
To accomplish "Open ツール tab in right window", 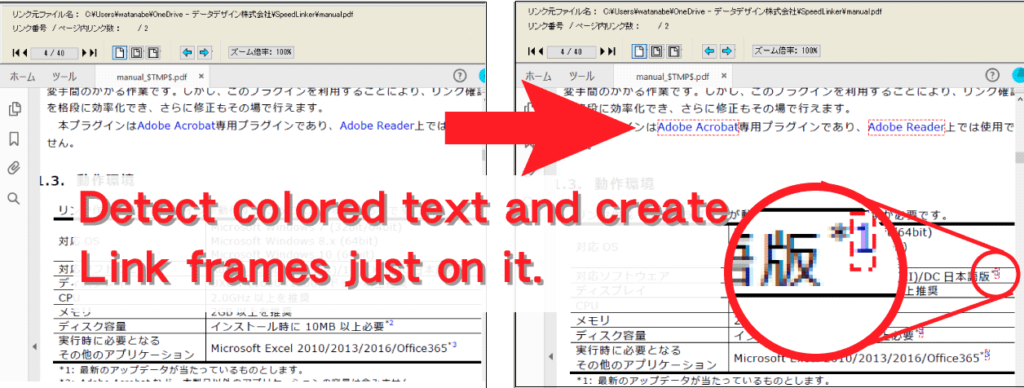I will pyautogui.click(x=581, y=76).
